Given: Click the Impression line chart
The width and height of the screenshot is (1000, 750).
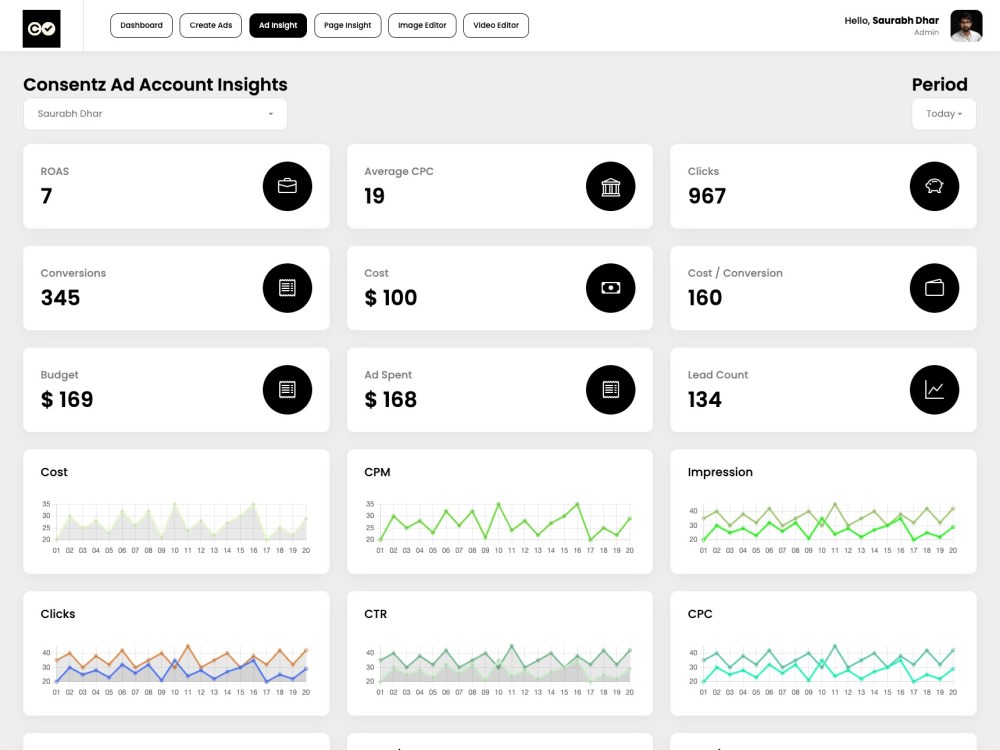Looking at the screenshot, I should pyautogui.click(x=823, y=527).
